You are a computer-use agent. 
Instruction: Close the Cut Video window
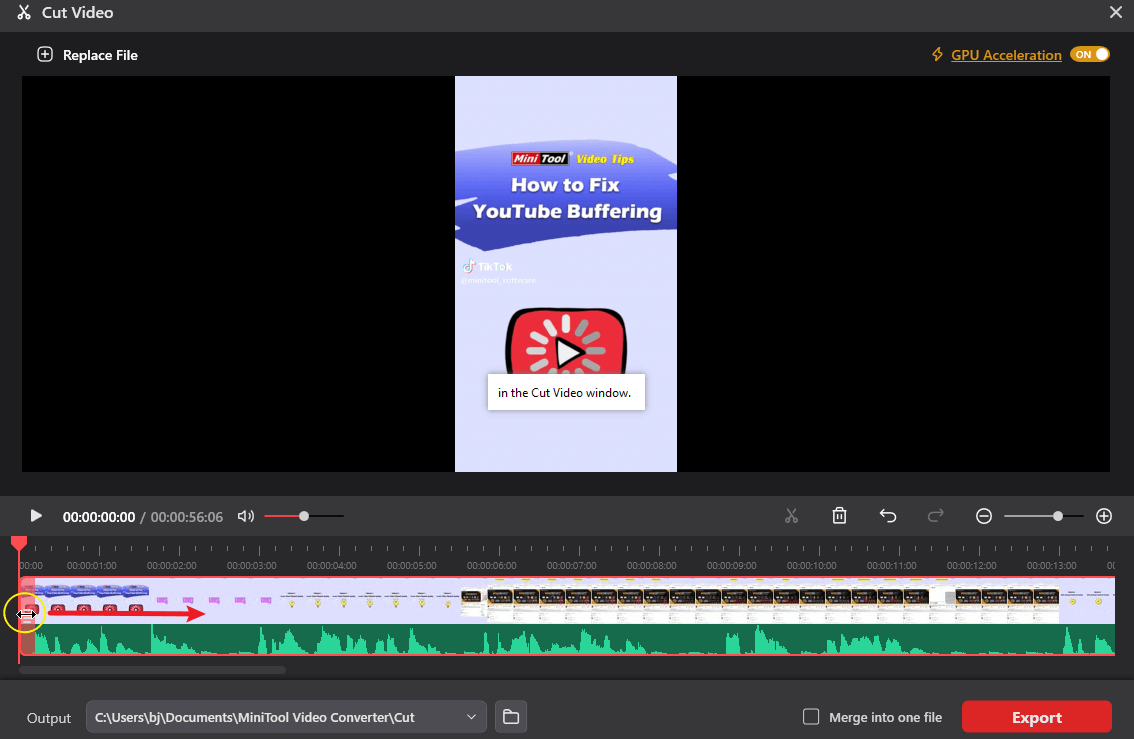pyautogui.click(x=1116, y=12)
